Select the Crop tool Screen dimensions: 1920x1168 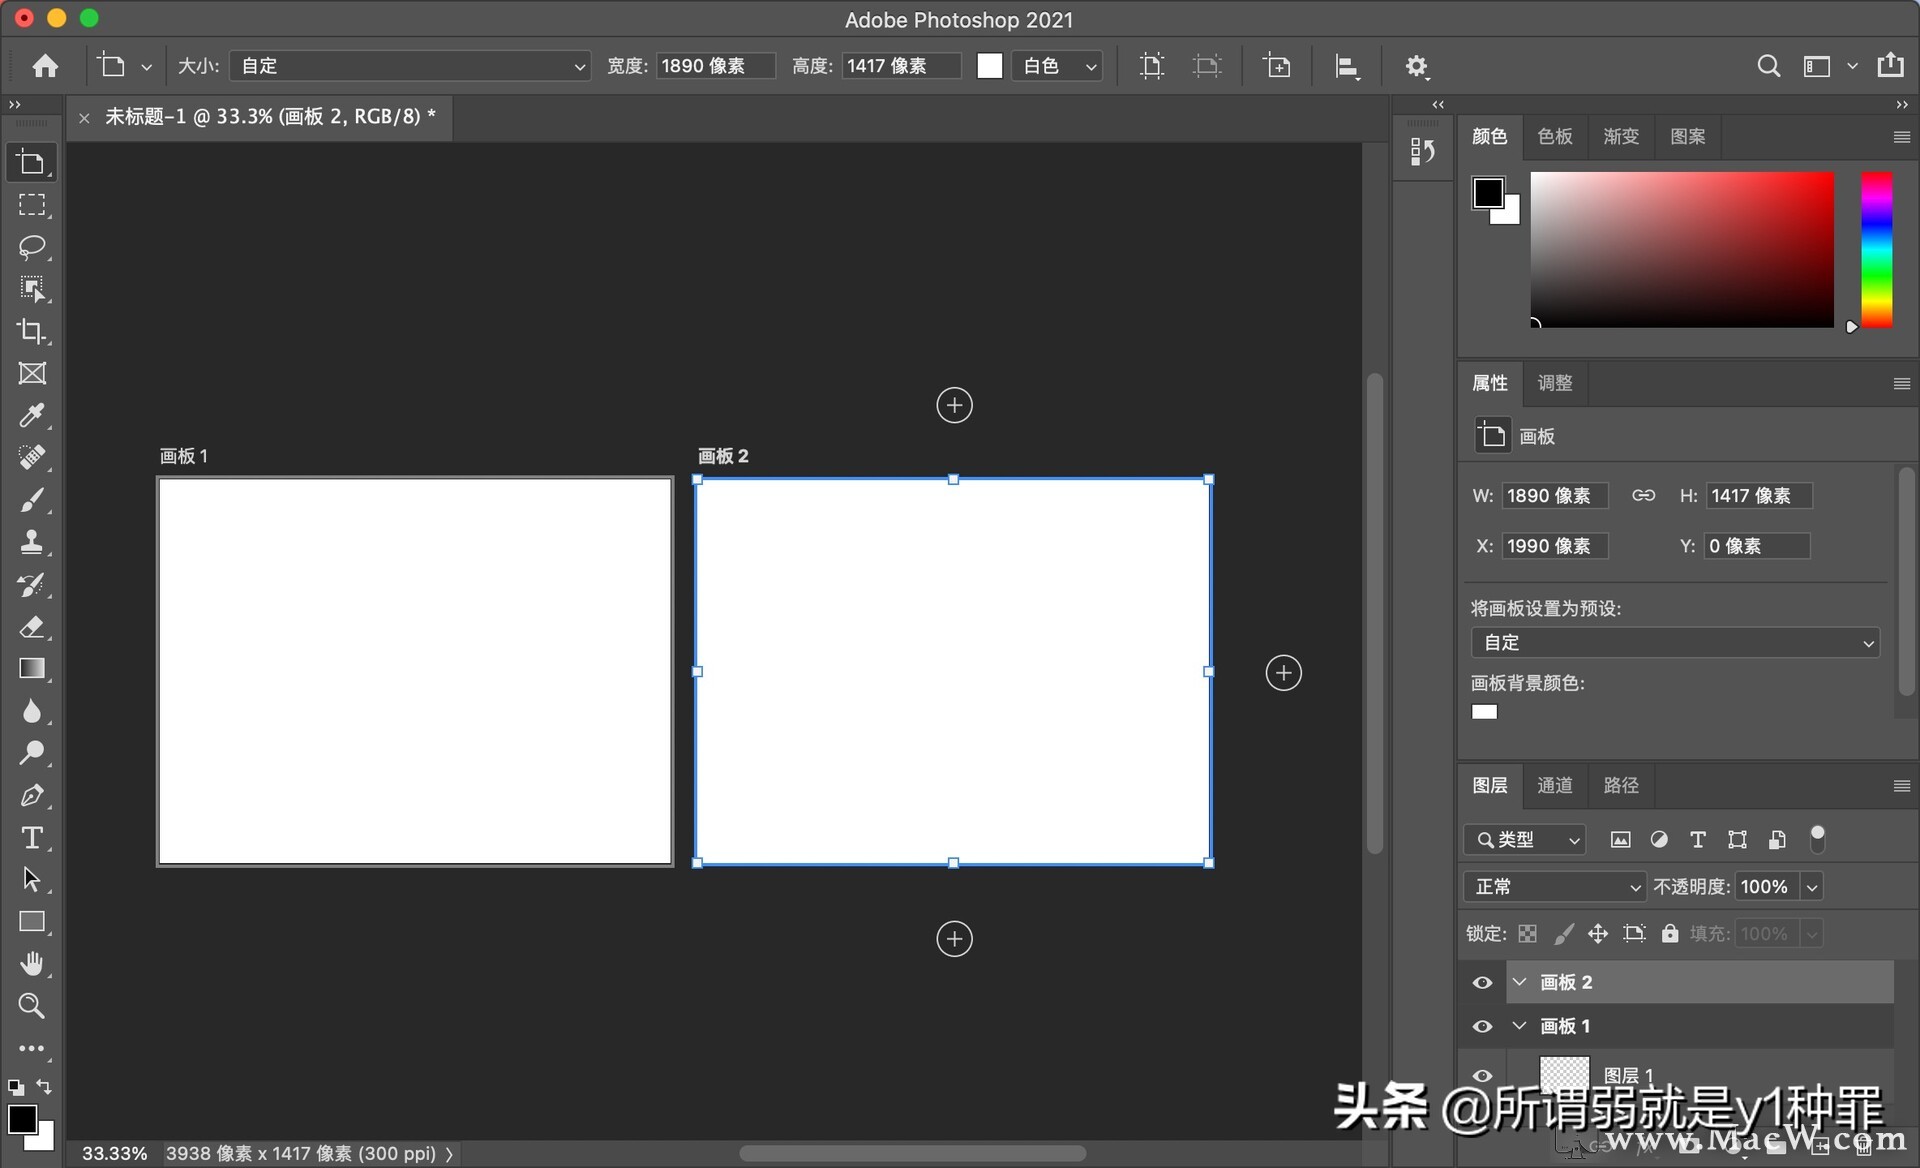33,331
